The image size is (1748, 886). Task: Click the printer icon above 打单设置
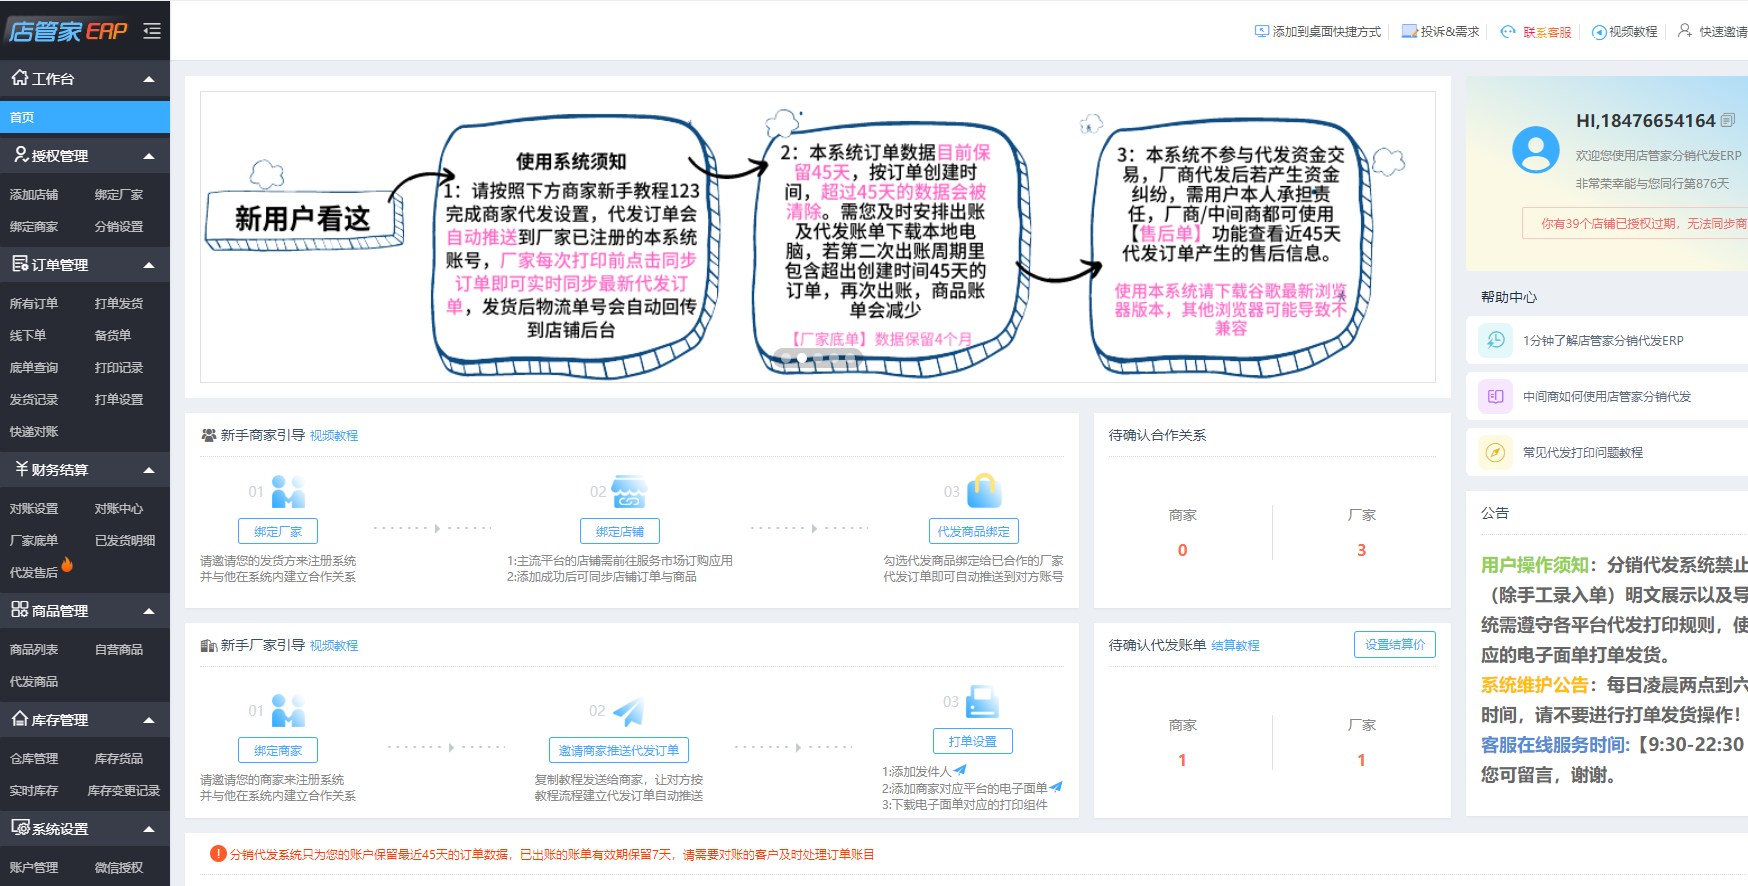tap(981, 702)
